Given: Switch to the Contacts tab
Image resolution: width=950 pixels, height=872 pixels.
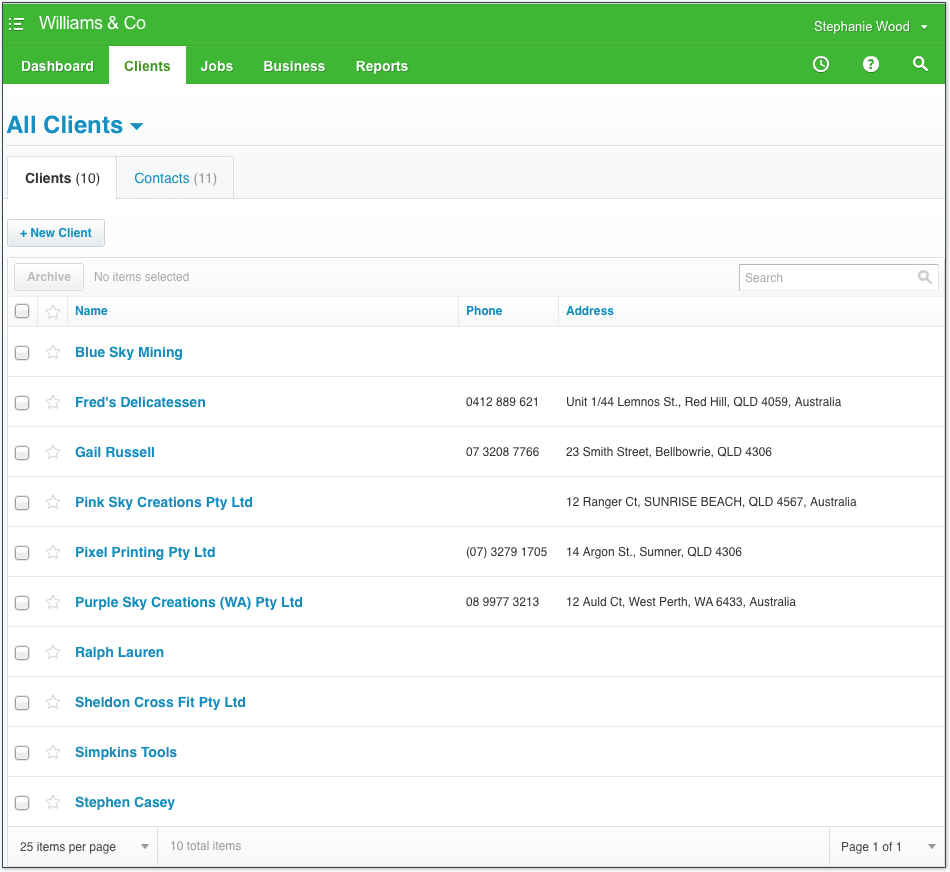Looking at the screenshot, I should pyautogui.click(x=175, y=178).
